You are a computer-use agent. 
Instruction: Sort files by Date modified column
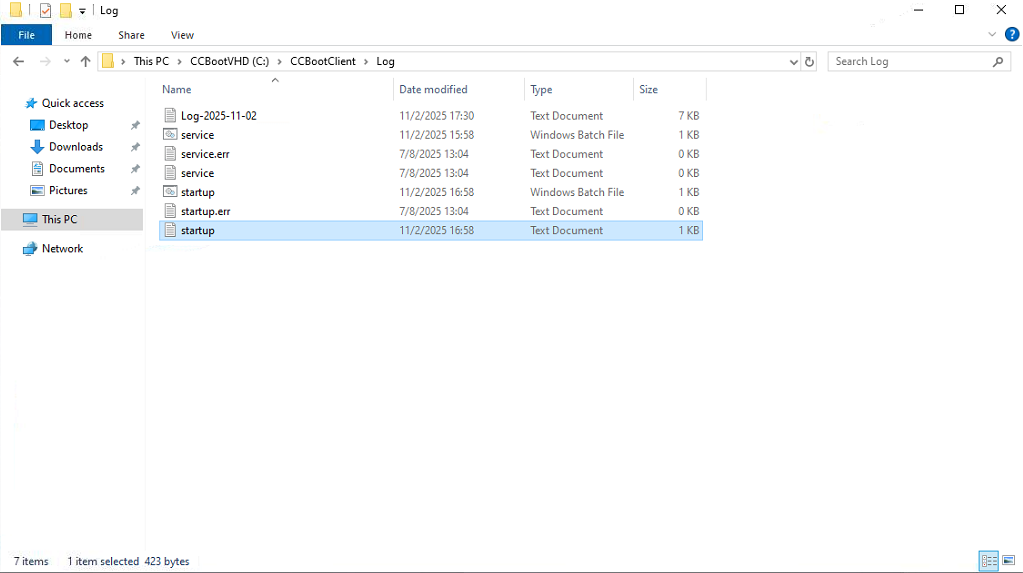[x=433, y=89]
